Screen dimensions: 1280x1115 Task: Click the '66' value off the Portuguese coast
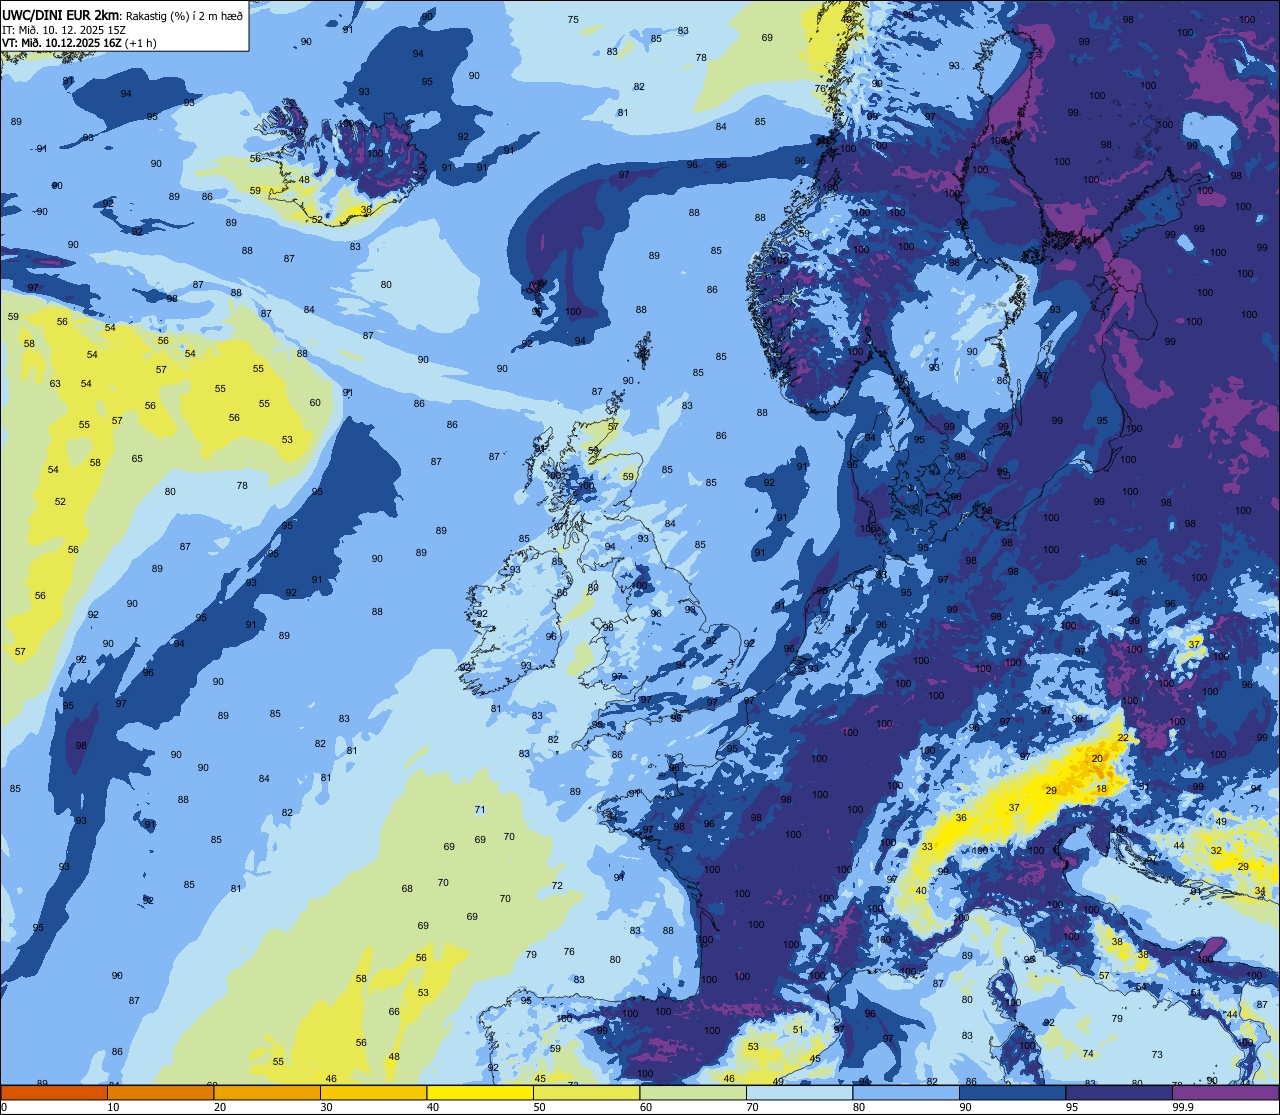pyautogui.click(x=394, y=1011)
